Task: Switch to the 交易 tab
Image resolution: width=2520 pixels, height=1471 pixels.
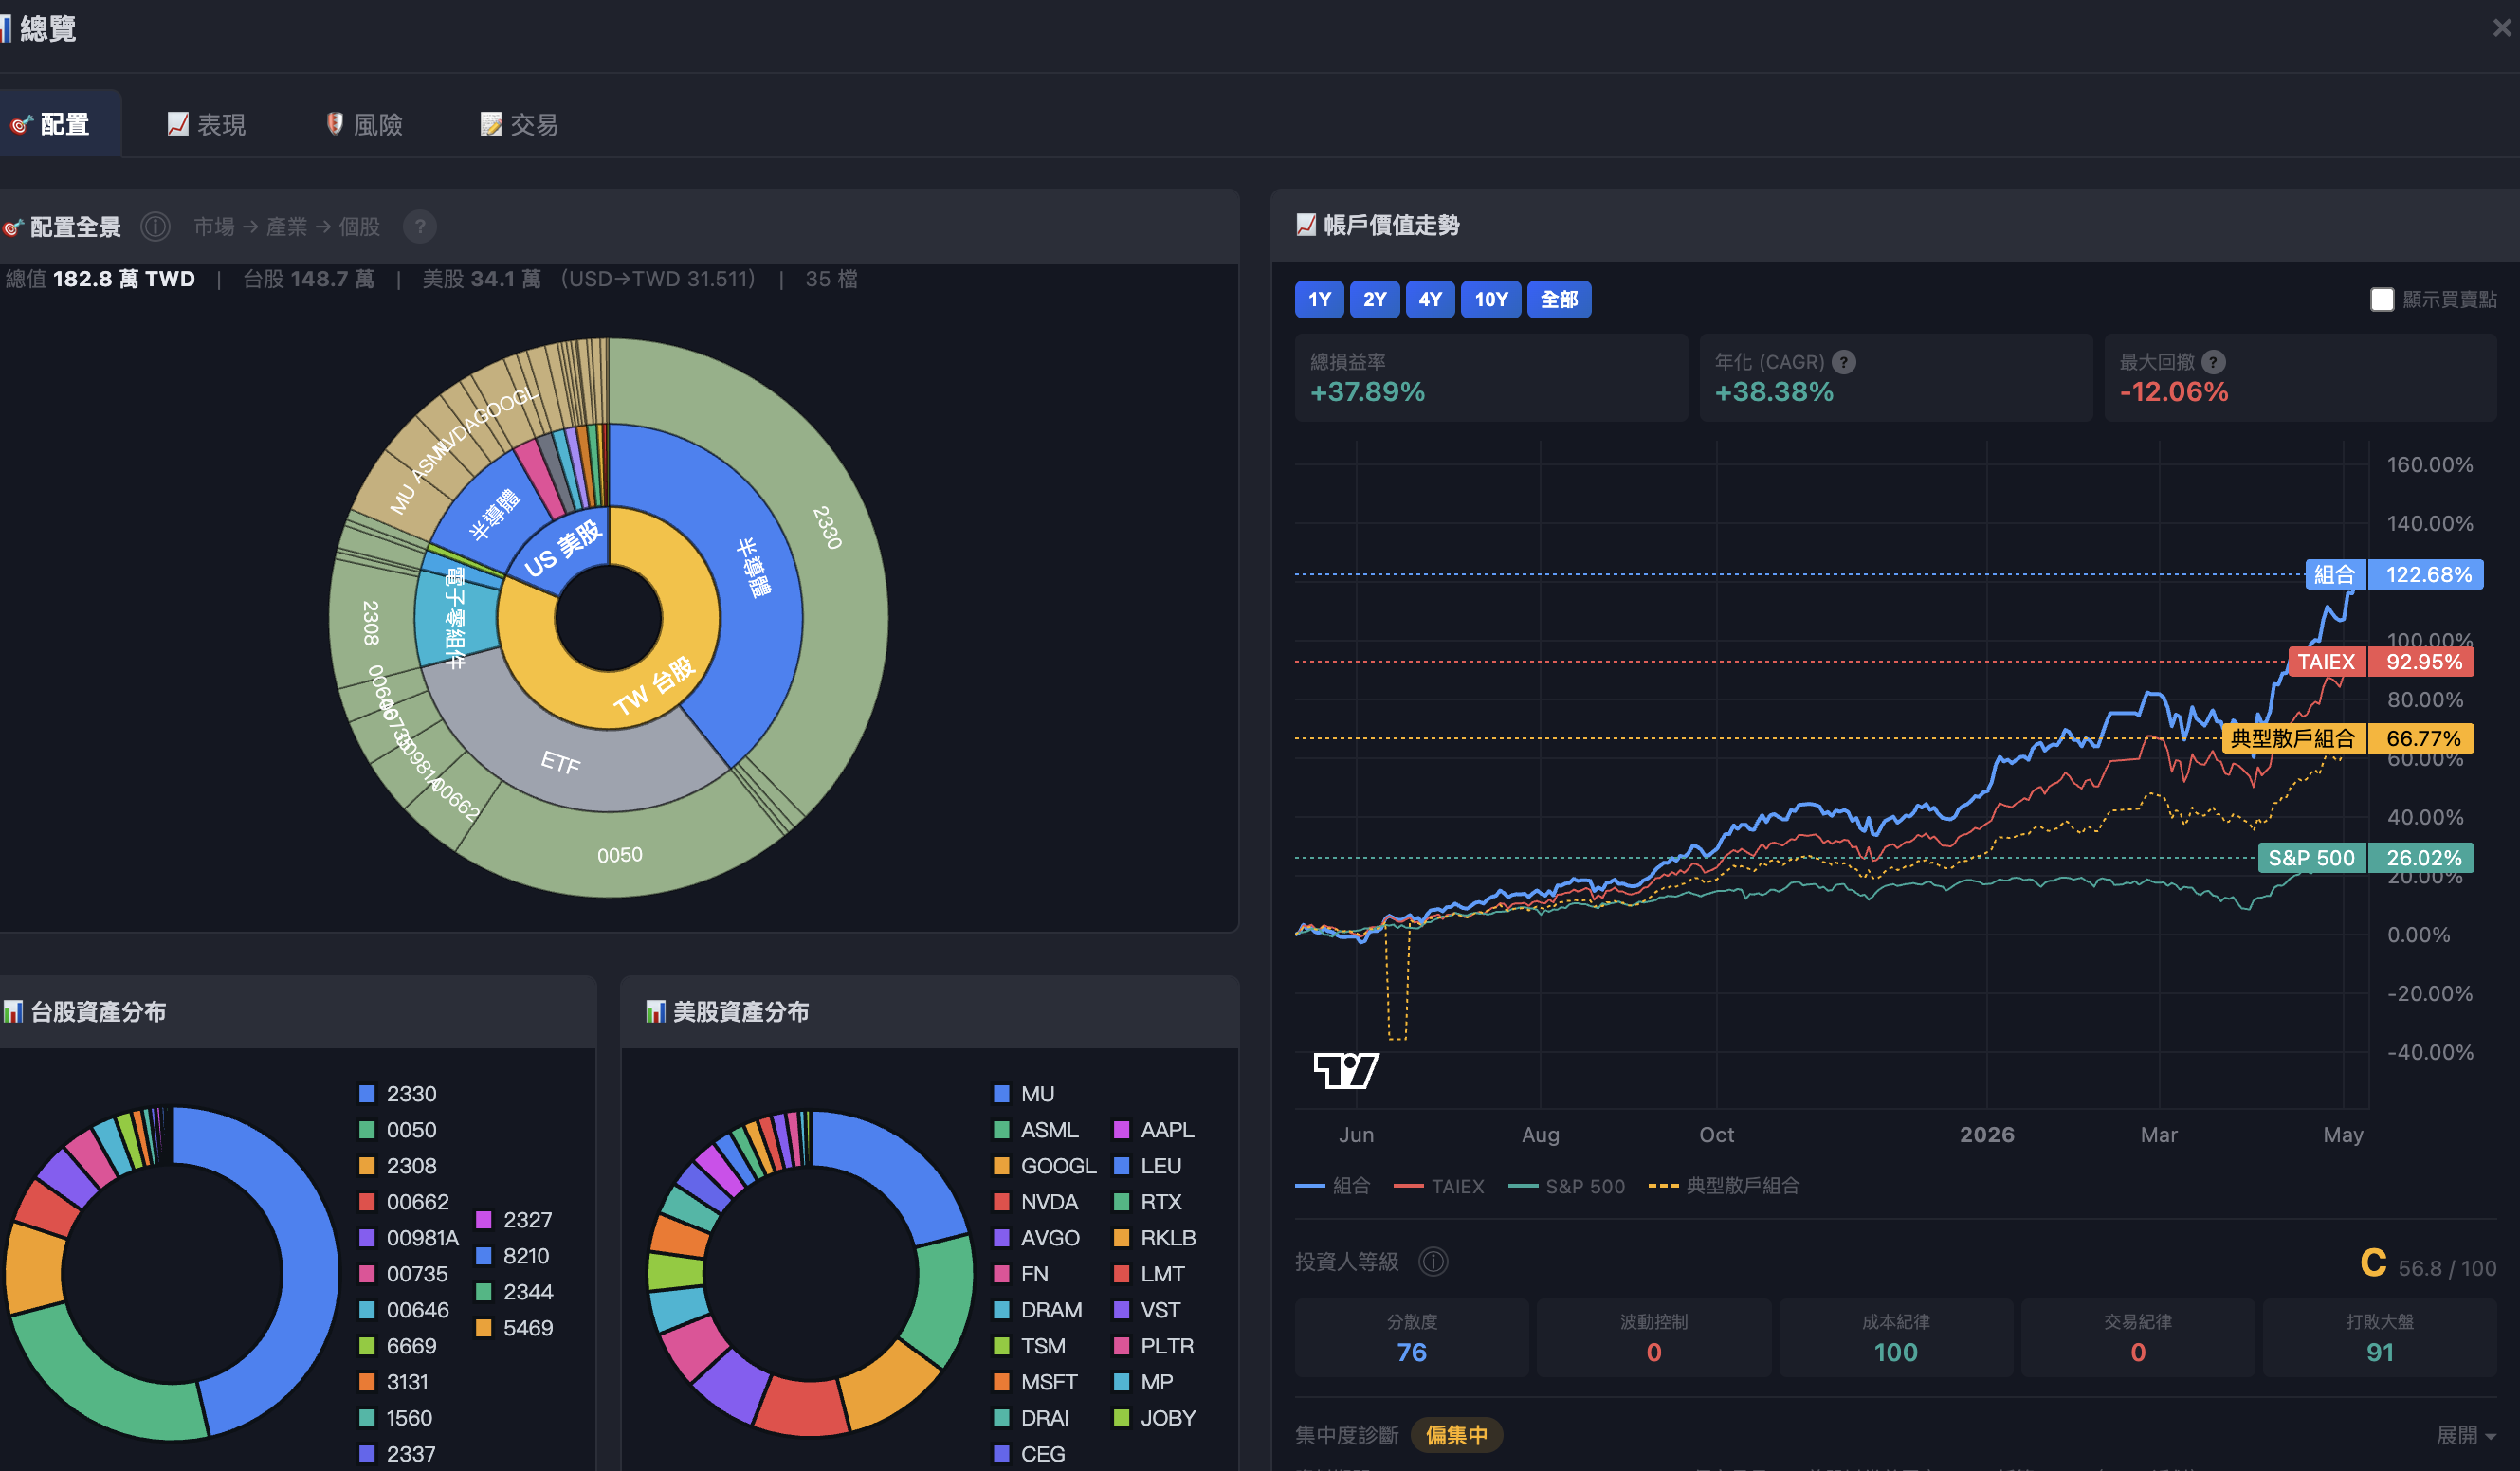Action: pos(520,125)
